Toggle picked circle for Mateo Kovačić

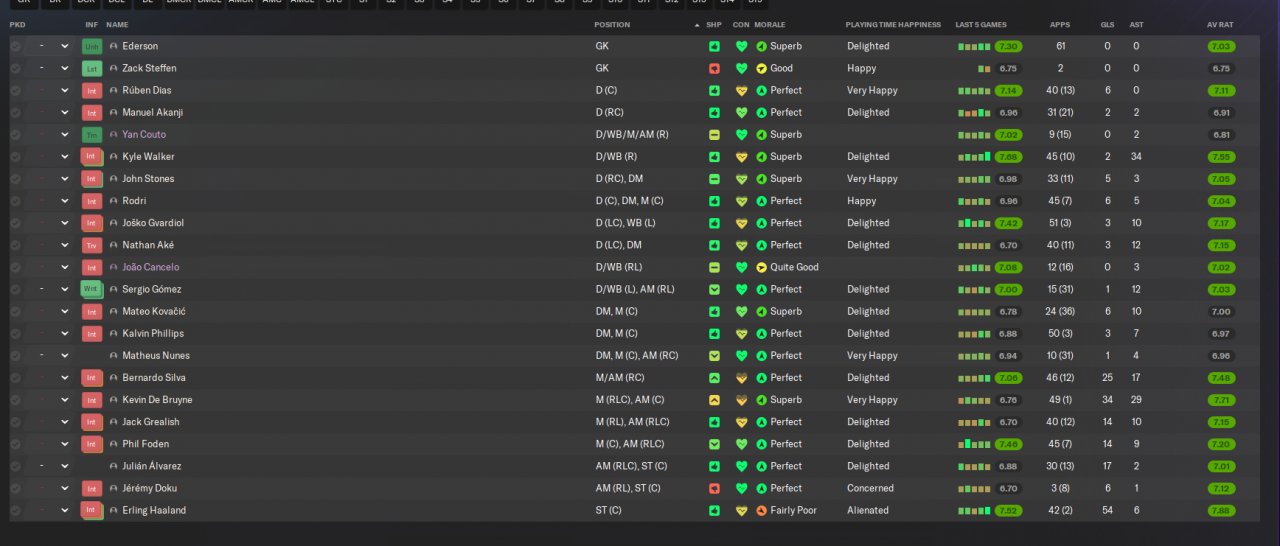15,311
